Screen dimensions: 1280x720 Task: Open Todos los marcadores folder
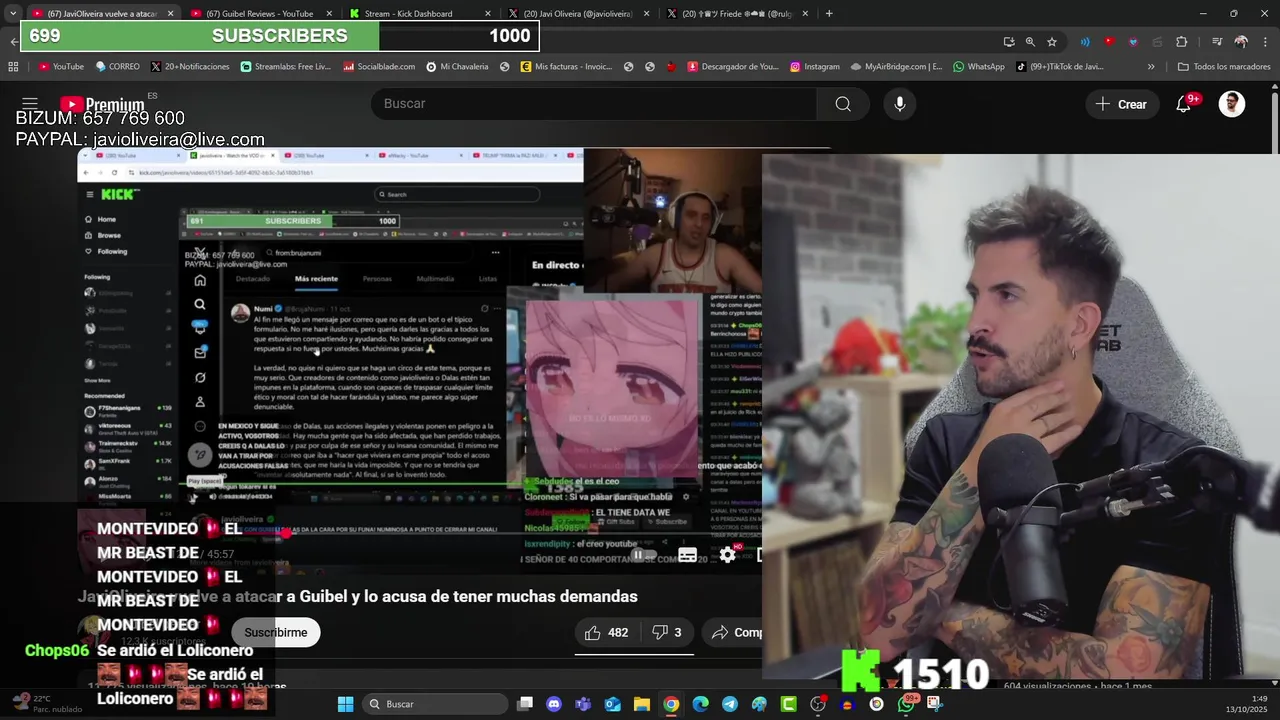click(x=1224, y=67)
